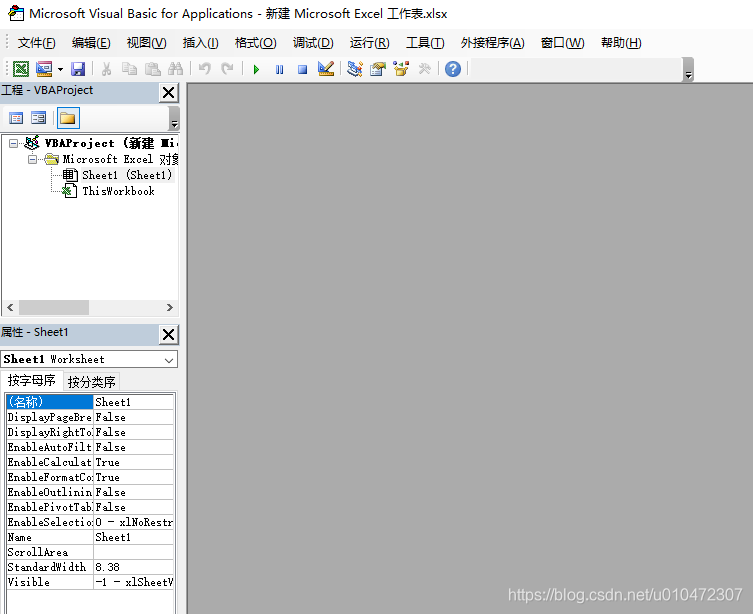Viewport: 753px width, 614px height.
Task: Run macro with green play button
Action: [256, 70]
